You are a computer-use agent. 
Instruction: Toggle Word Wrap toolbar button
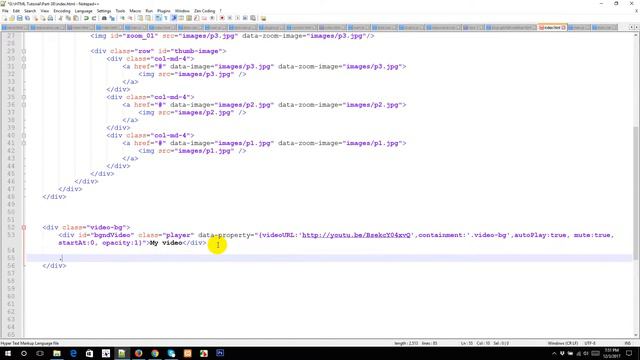158,18
